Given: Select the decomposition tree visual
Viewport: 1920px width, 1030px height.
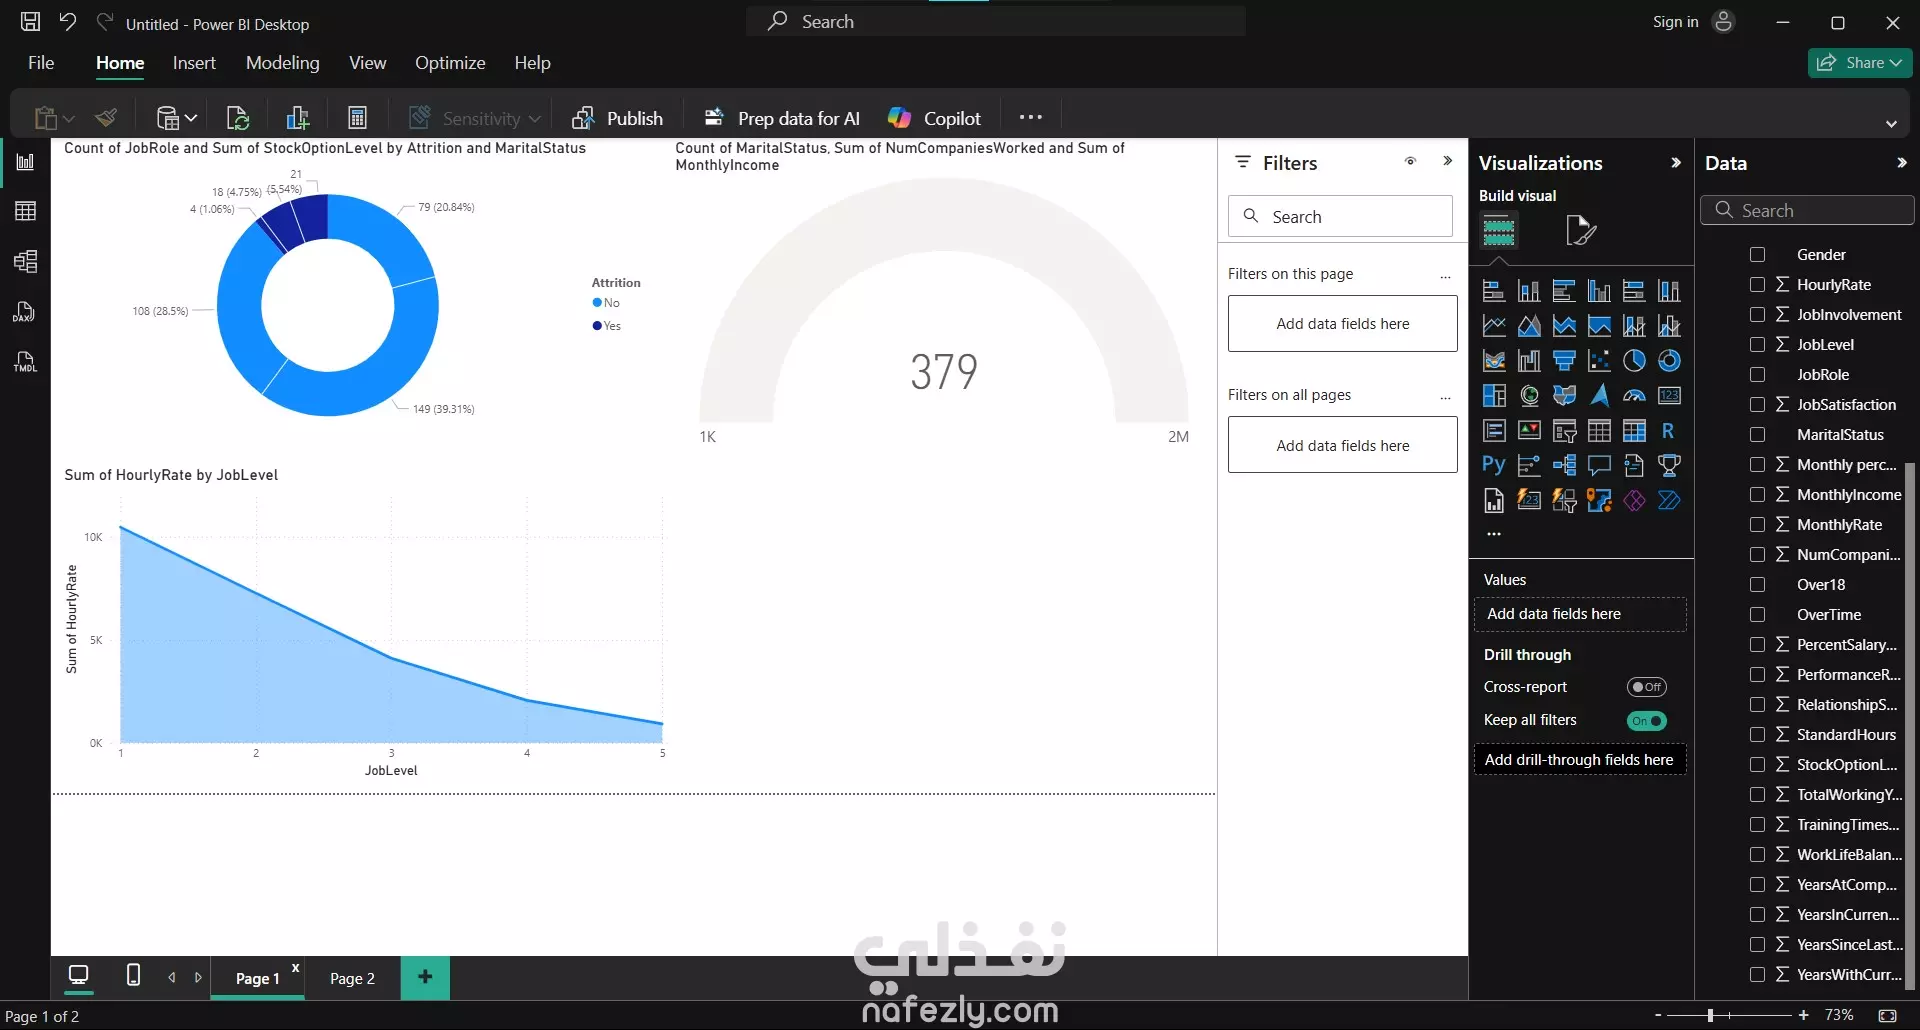Looking at the screenshot, I should (1564, 465).
